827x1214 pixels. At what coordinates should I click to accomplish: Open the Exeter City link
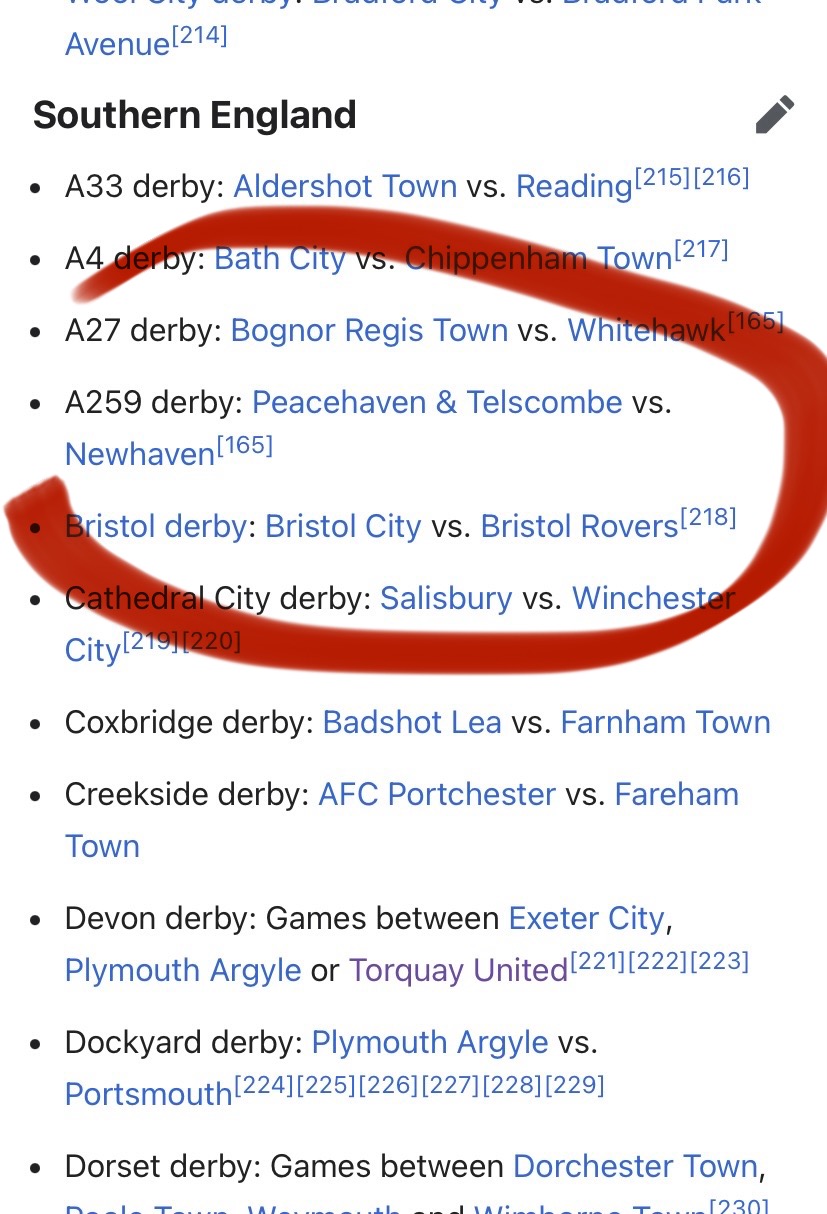(x=586, y=918)
